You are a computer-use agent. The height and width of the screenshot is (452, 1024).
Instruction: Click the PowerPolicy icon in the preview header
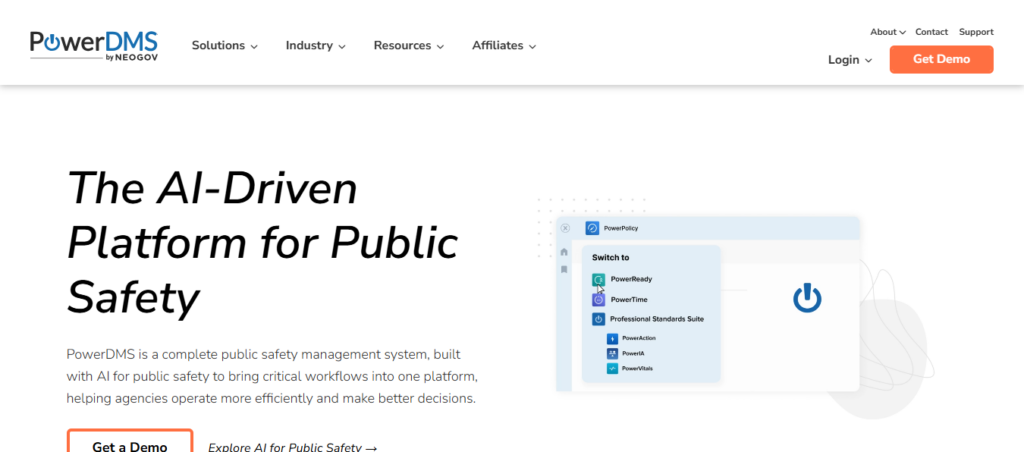pos(592,229)
